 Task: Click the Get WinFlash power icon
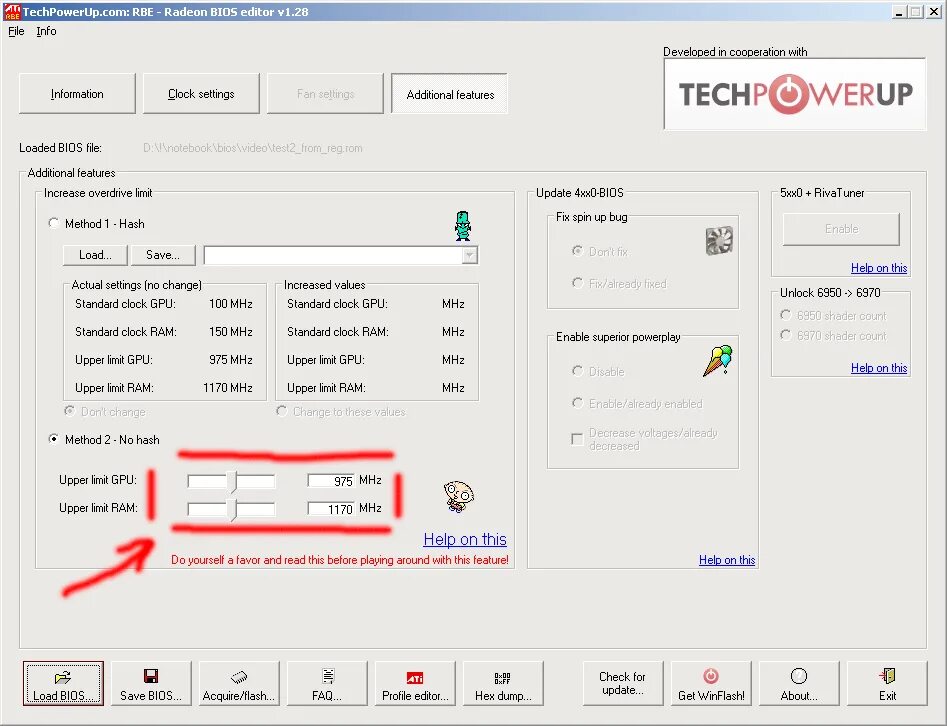711,676
